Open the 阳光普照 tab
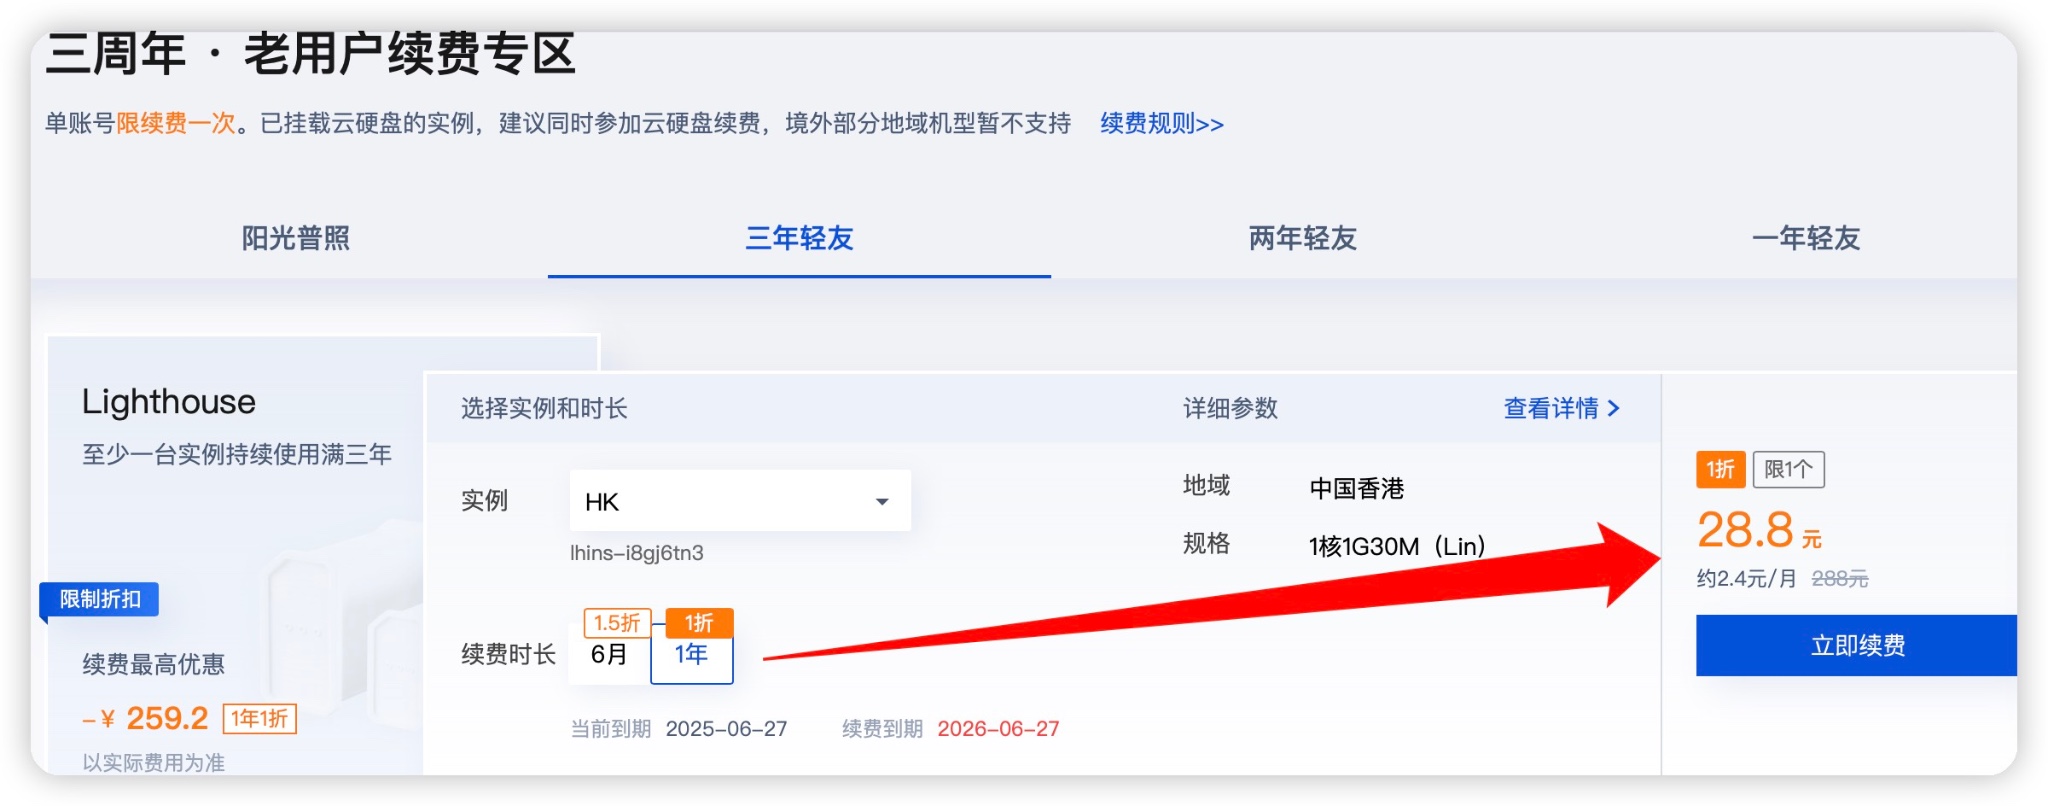This screenshot has width=2048, height=806. click(x=296, y=238)
